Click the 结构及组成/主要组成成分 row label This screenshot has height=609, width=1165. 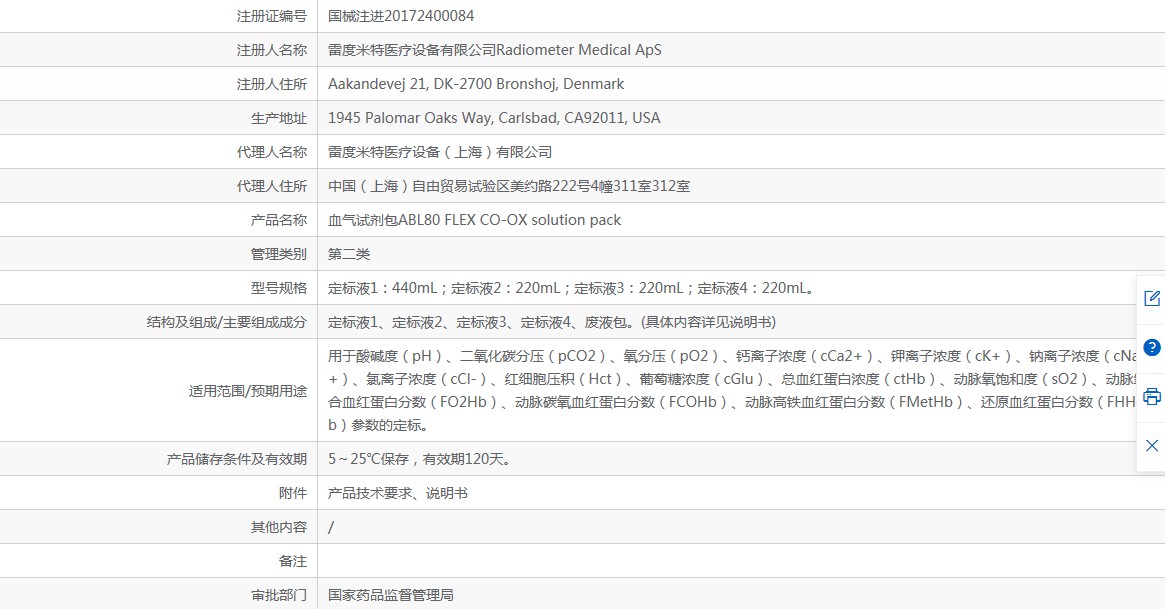tap(227, 322)
